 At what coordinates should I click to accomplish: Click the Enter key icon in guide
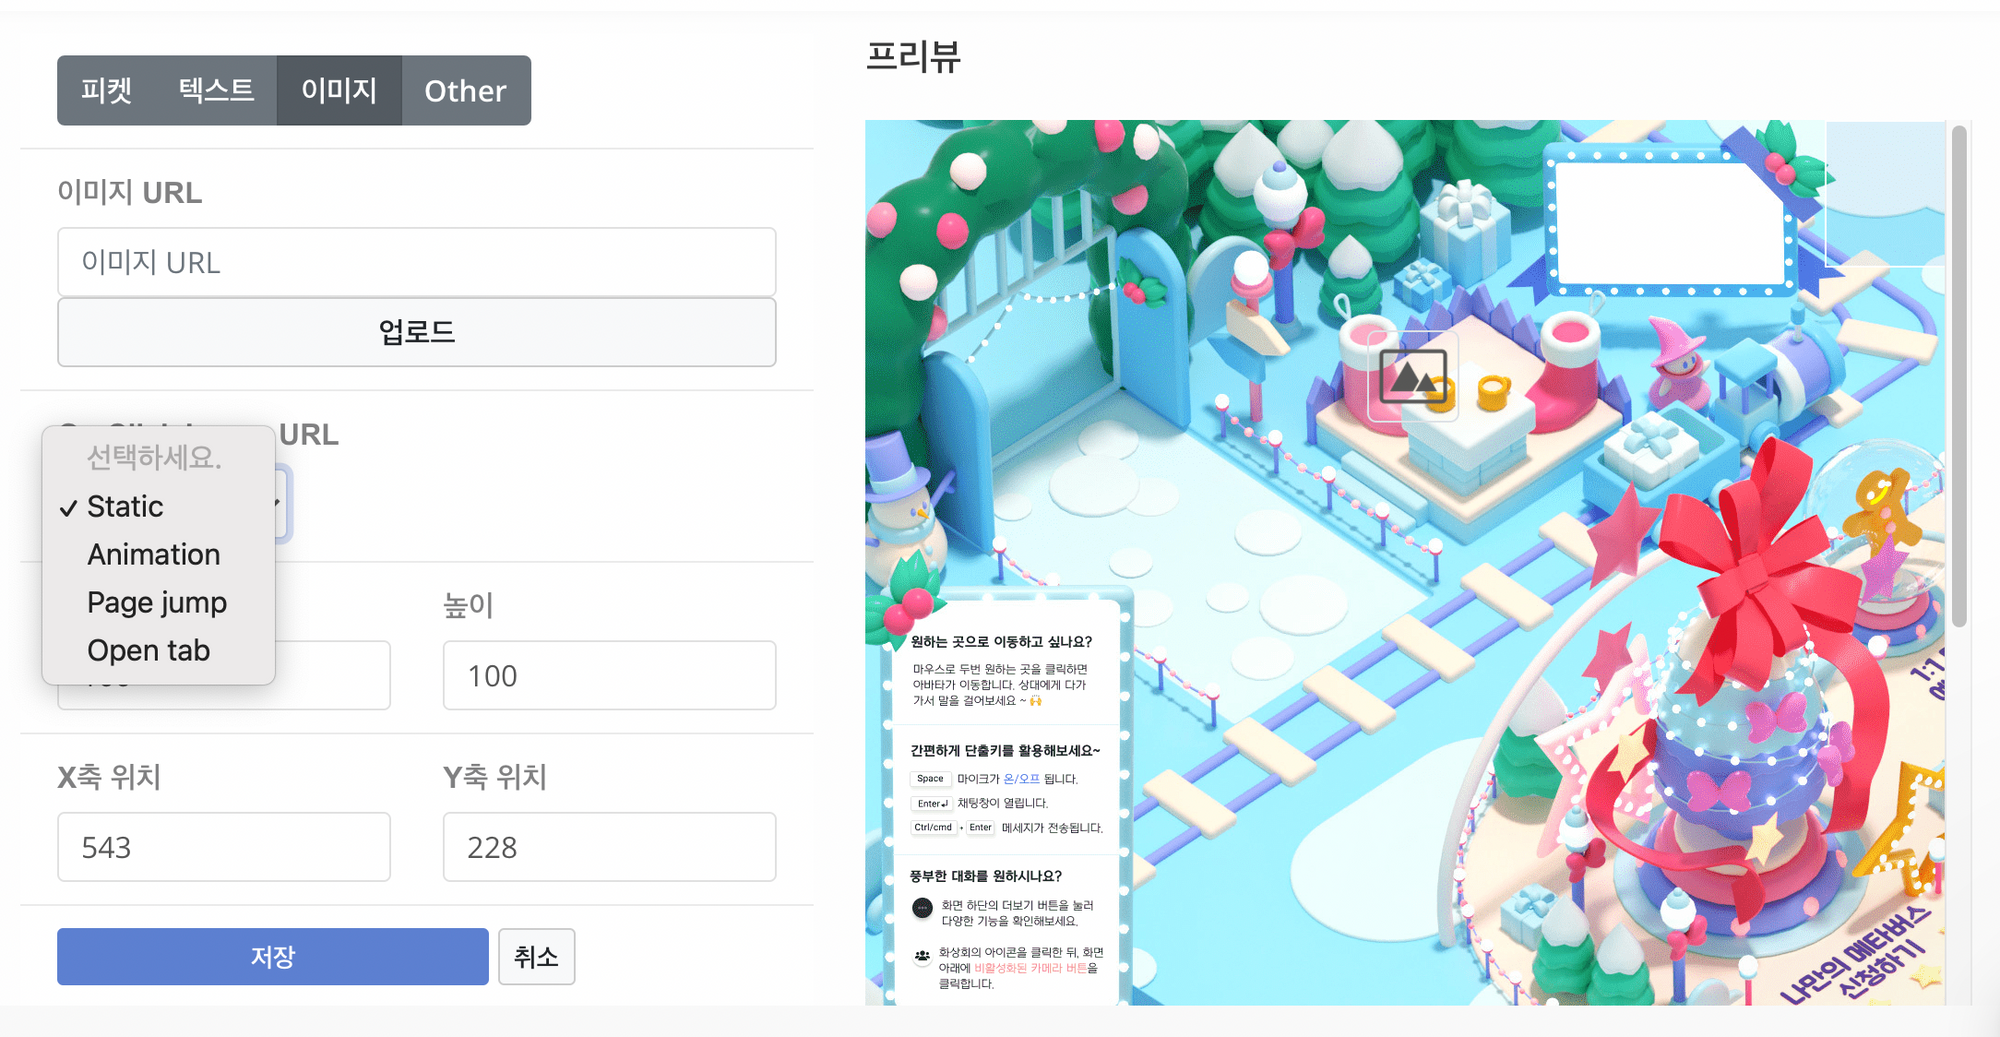932,803
